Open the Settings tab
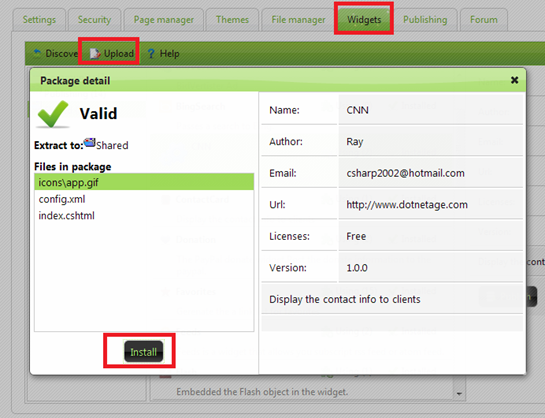545x418 pixels. 39,20
